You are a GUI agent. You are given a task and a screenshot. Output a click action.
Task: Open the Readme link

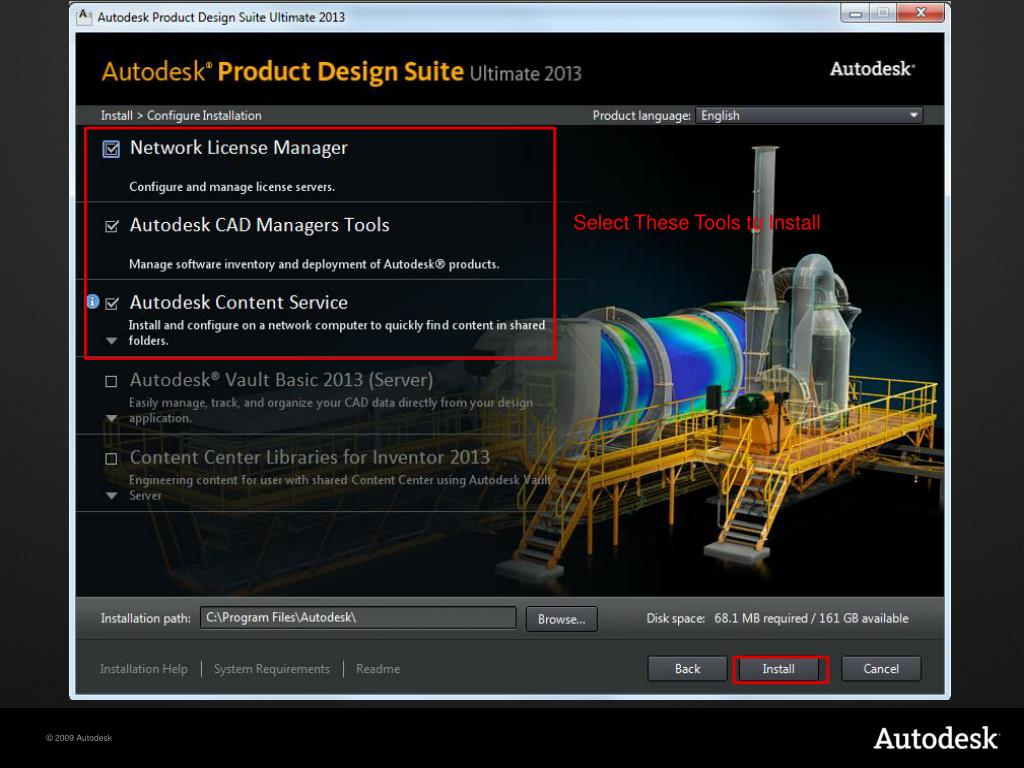378,669
